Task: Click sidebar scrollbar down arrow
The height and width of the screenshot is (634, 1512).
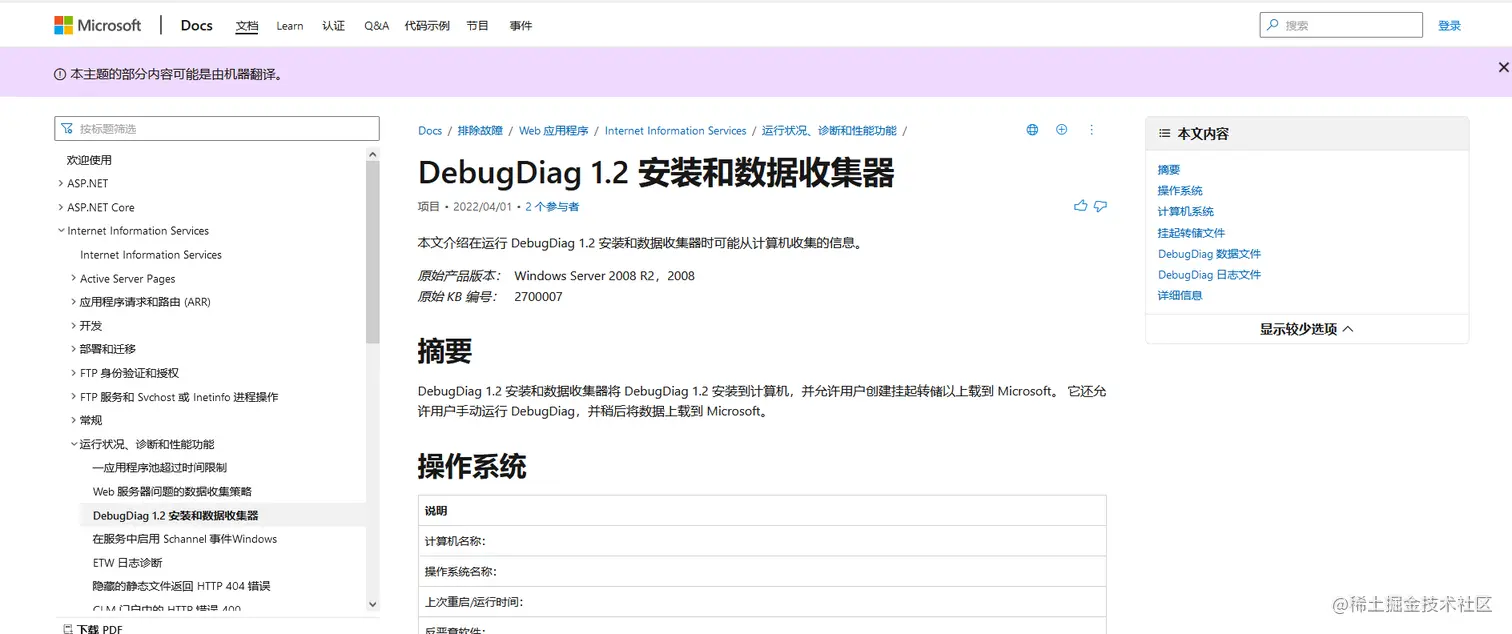Action: point(373,604)
